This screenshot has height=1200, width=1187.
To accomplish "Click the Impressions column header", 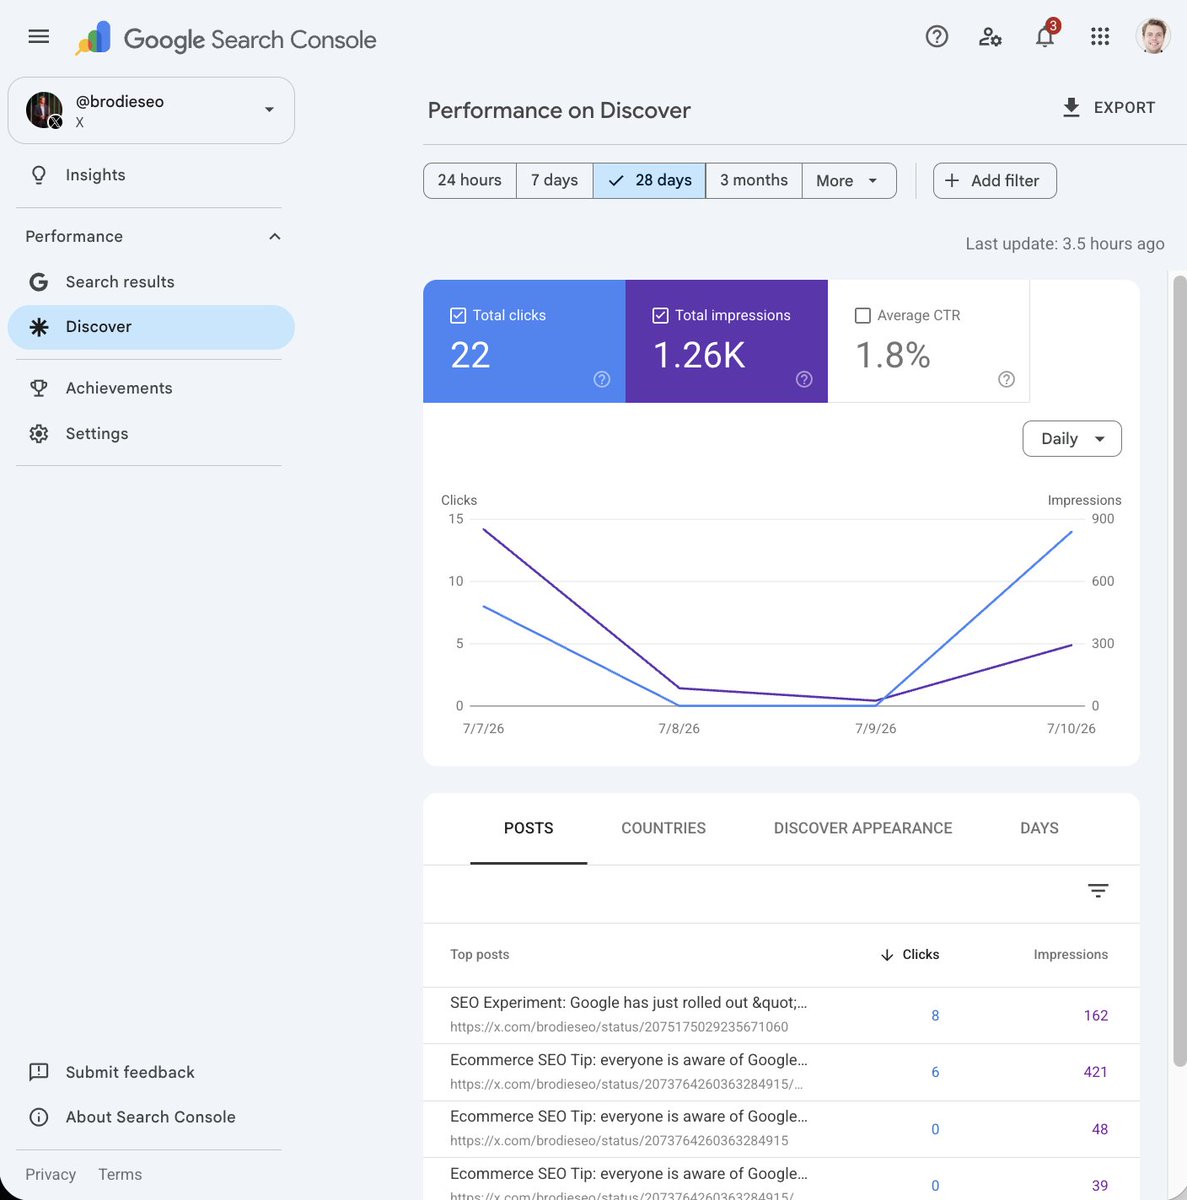I will click(x=1071, y=955).
